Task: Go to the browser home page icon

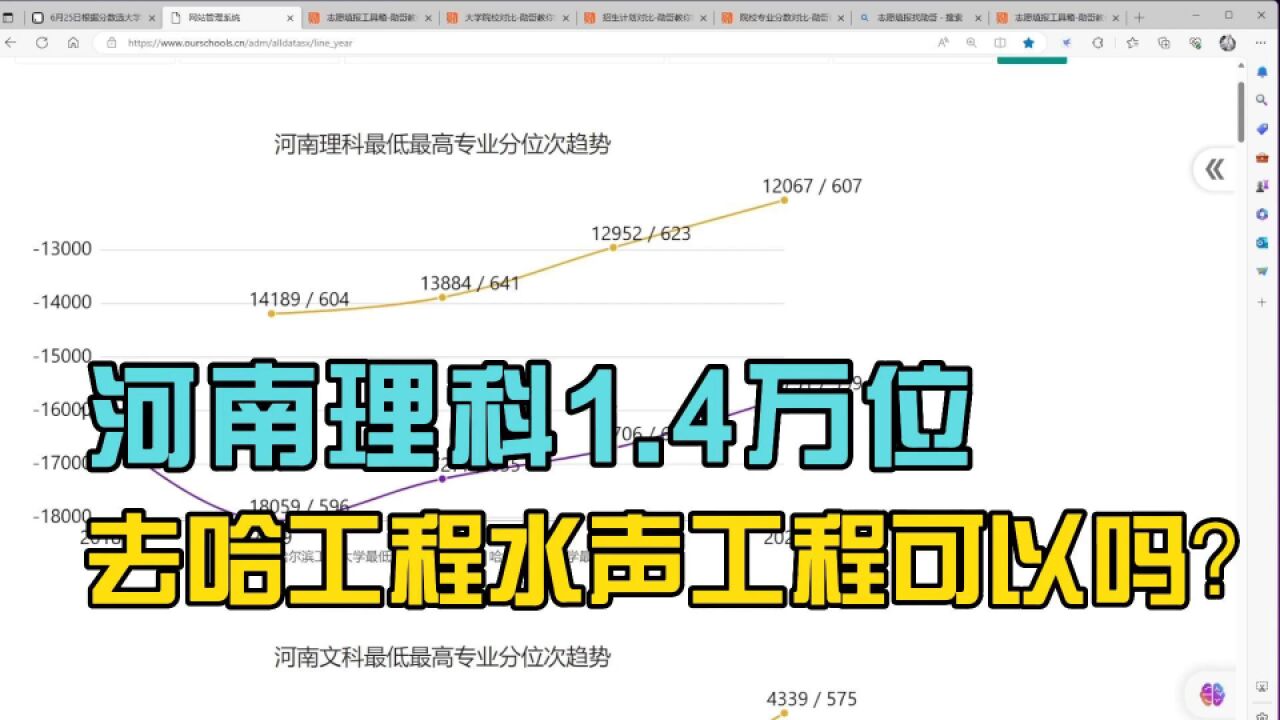Action: click(x=73, y=43)
